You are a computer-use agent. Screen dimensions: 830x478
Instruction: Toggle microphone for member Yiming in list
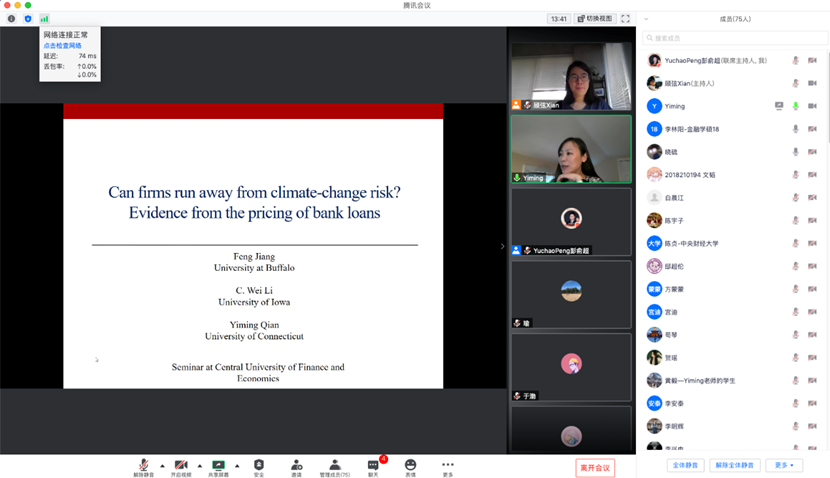click(796, 106)
